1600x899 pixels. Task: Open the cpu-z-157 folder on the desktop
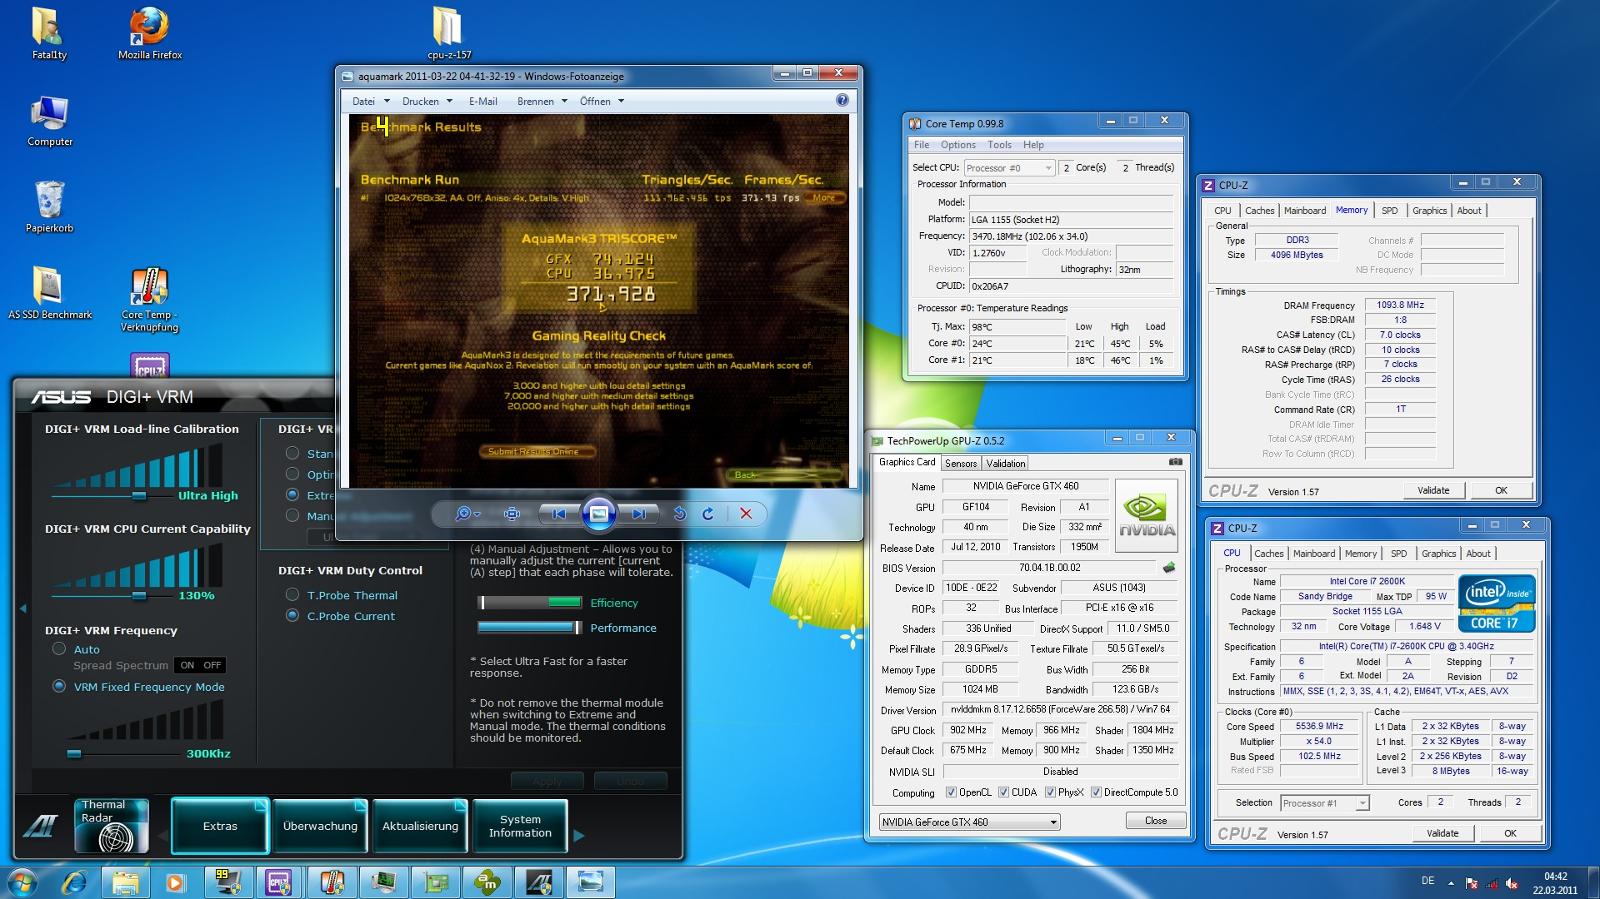(448, 35)
